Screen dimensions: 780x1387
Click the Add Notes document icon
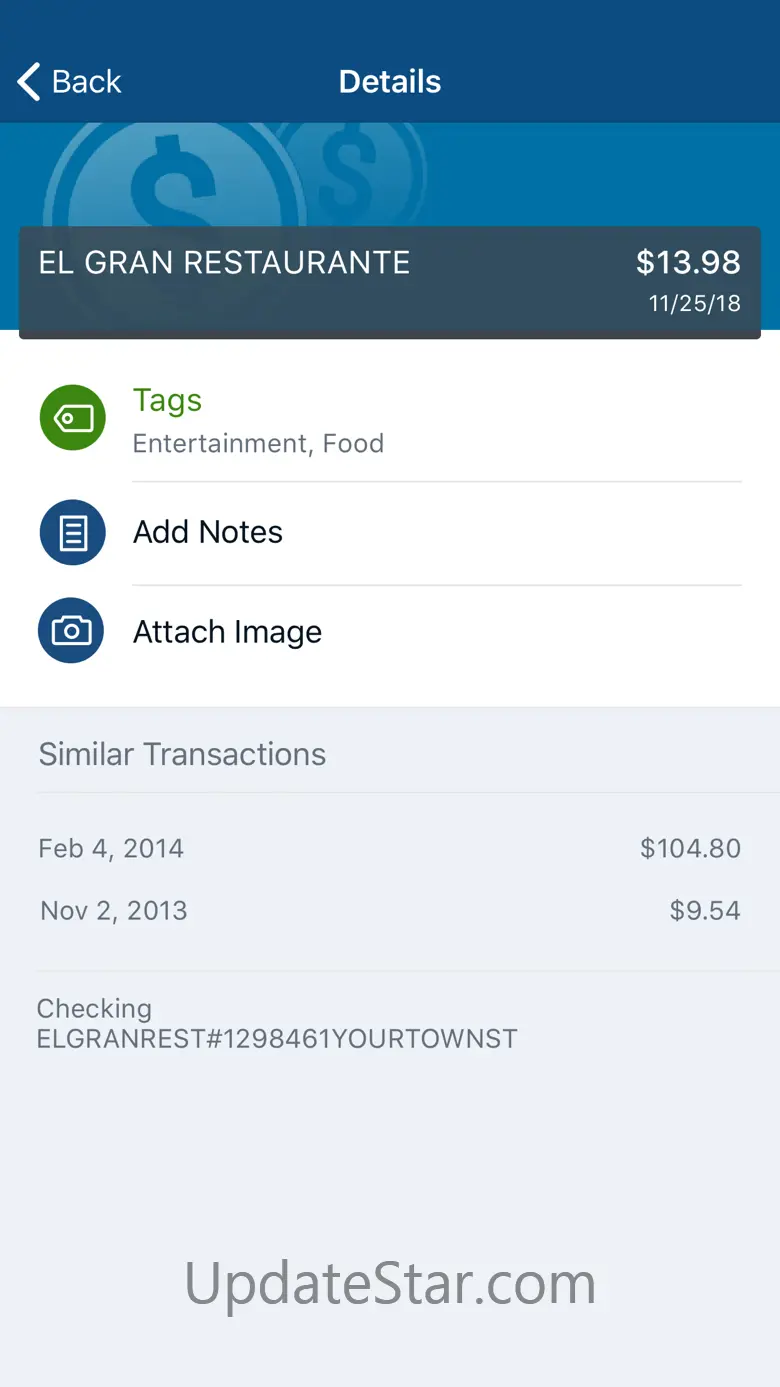click(73, 532)
